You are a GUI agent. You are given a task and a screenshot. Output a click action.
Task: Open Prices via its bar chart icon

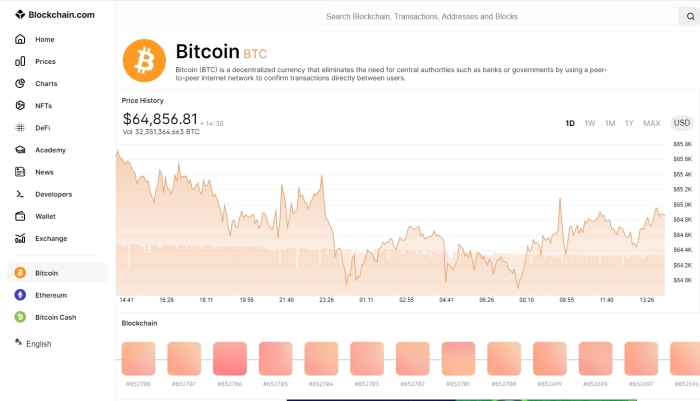click(x=20, y=61)
